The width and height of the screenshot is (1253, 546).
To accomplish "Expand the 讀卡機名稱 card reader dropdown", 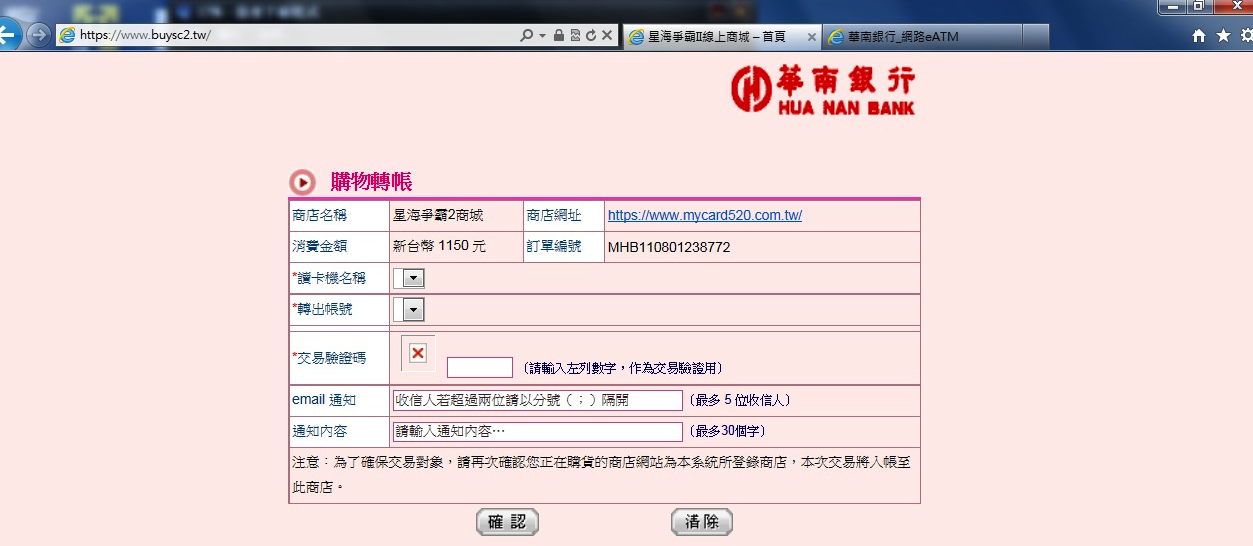I will point(413,278).
